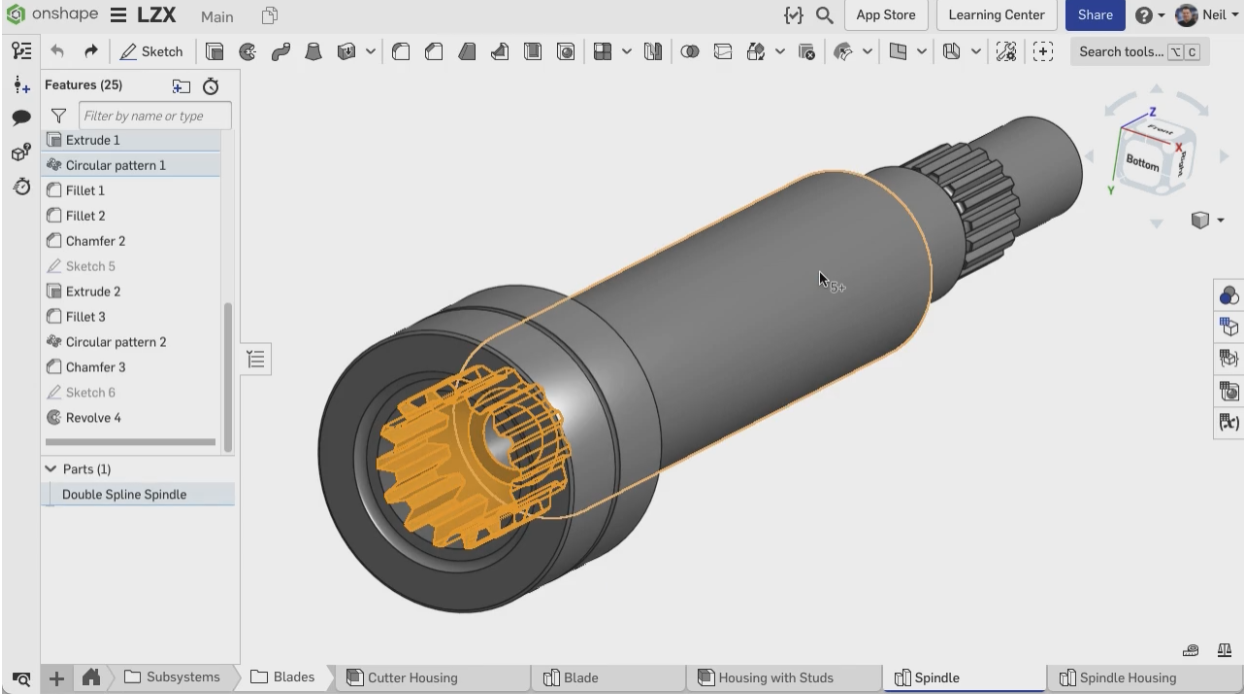Select the Draft tool
Viewport: 1245px width, 697px height.
(x=466, y=51)
